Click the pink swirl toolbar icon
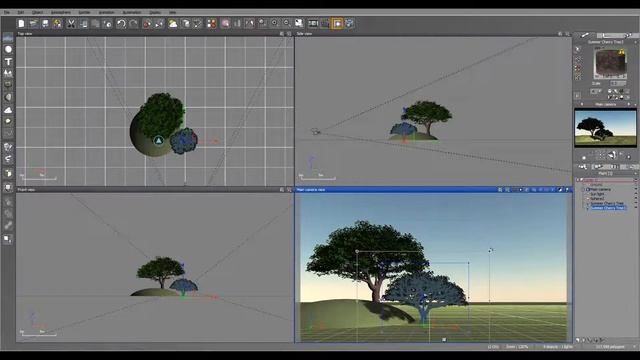The width and height of the screenshot is (640, 360). pos(225,24)
